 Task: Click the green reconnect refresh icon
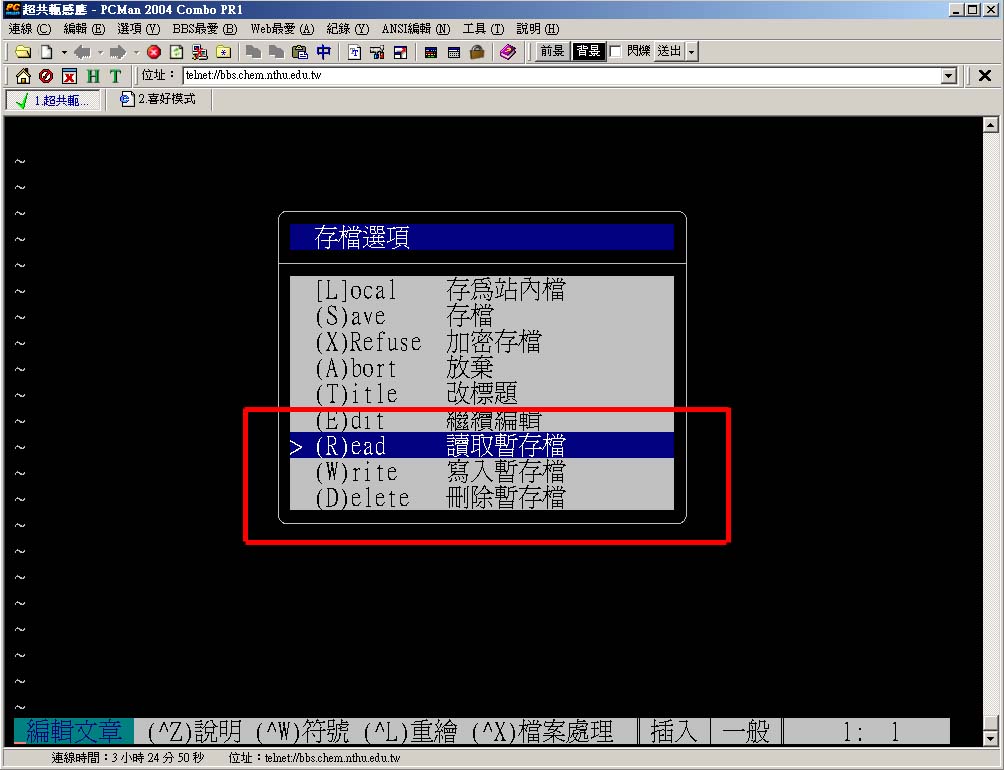(177, 52)
